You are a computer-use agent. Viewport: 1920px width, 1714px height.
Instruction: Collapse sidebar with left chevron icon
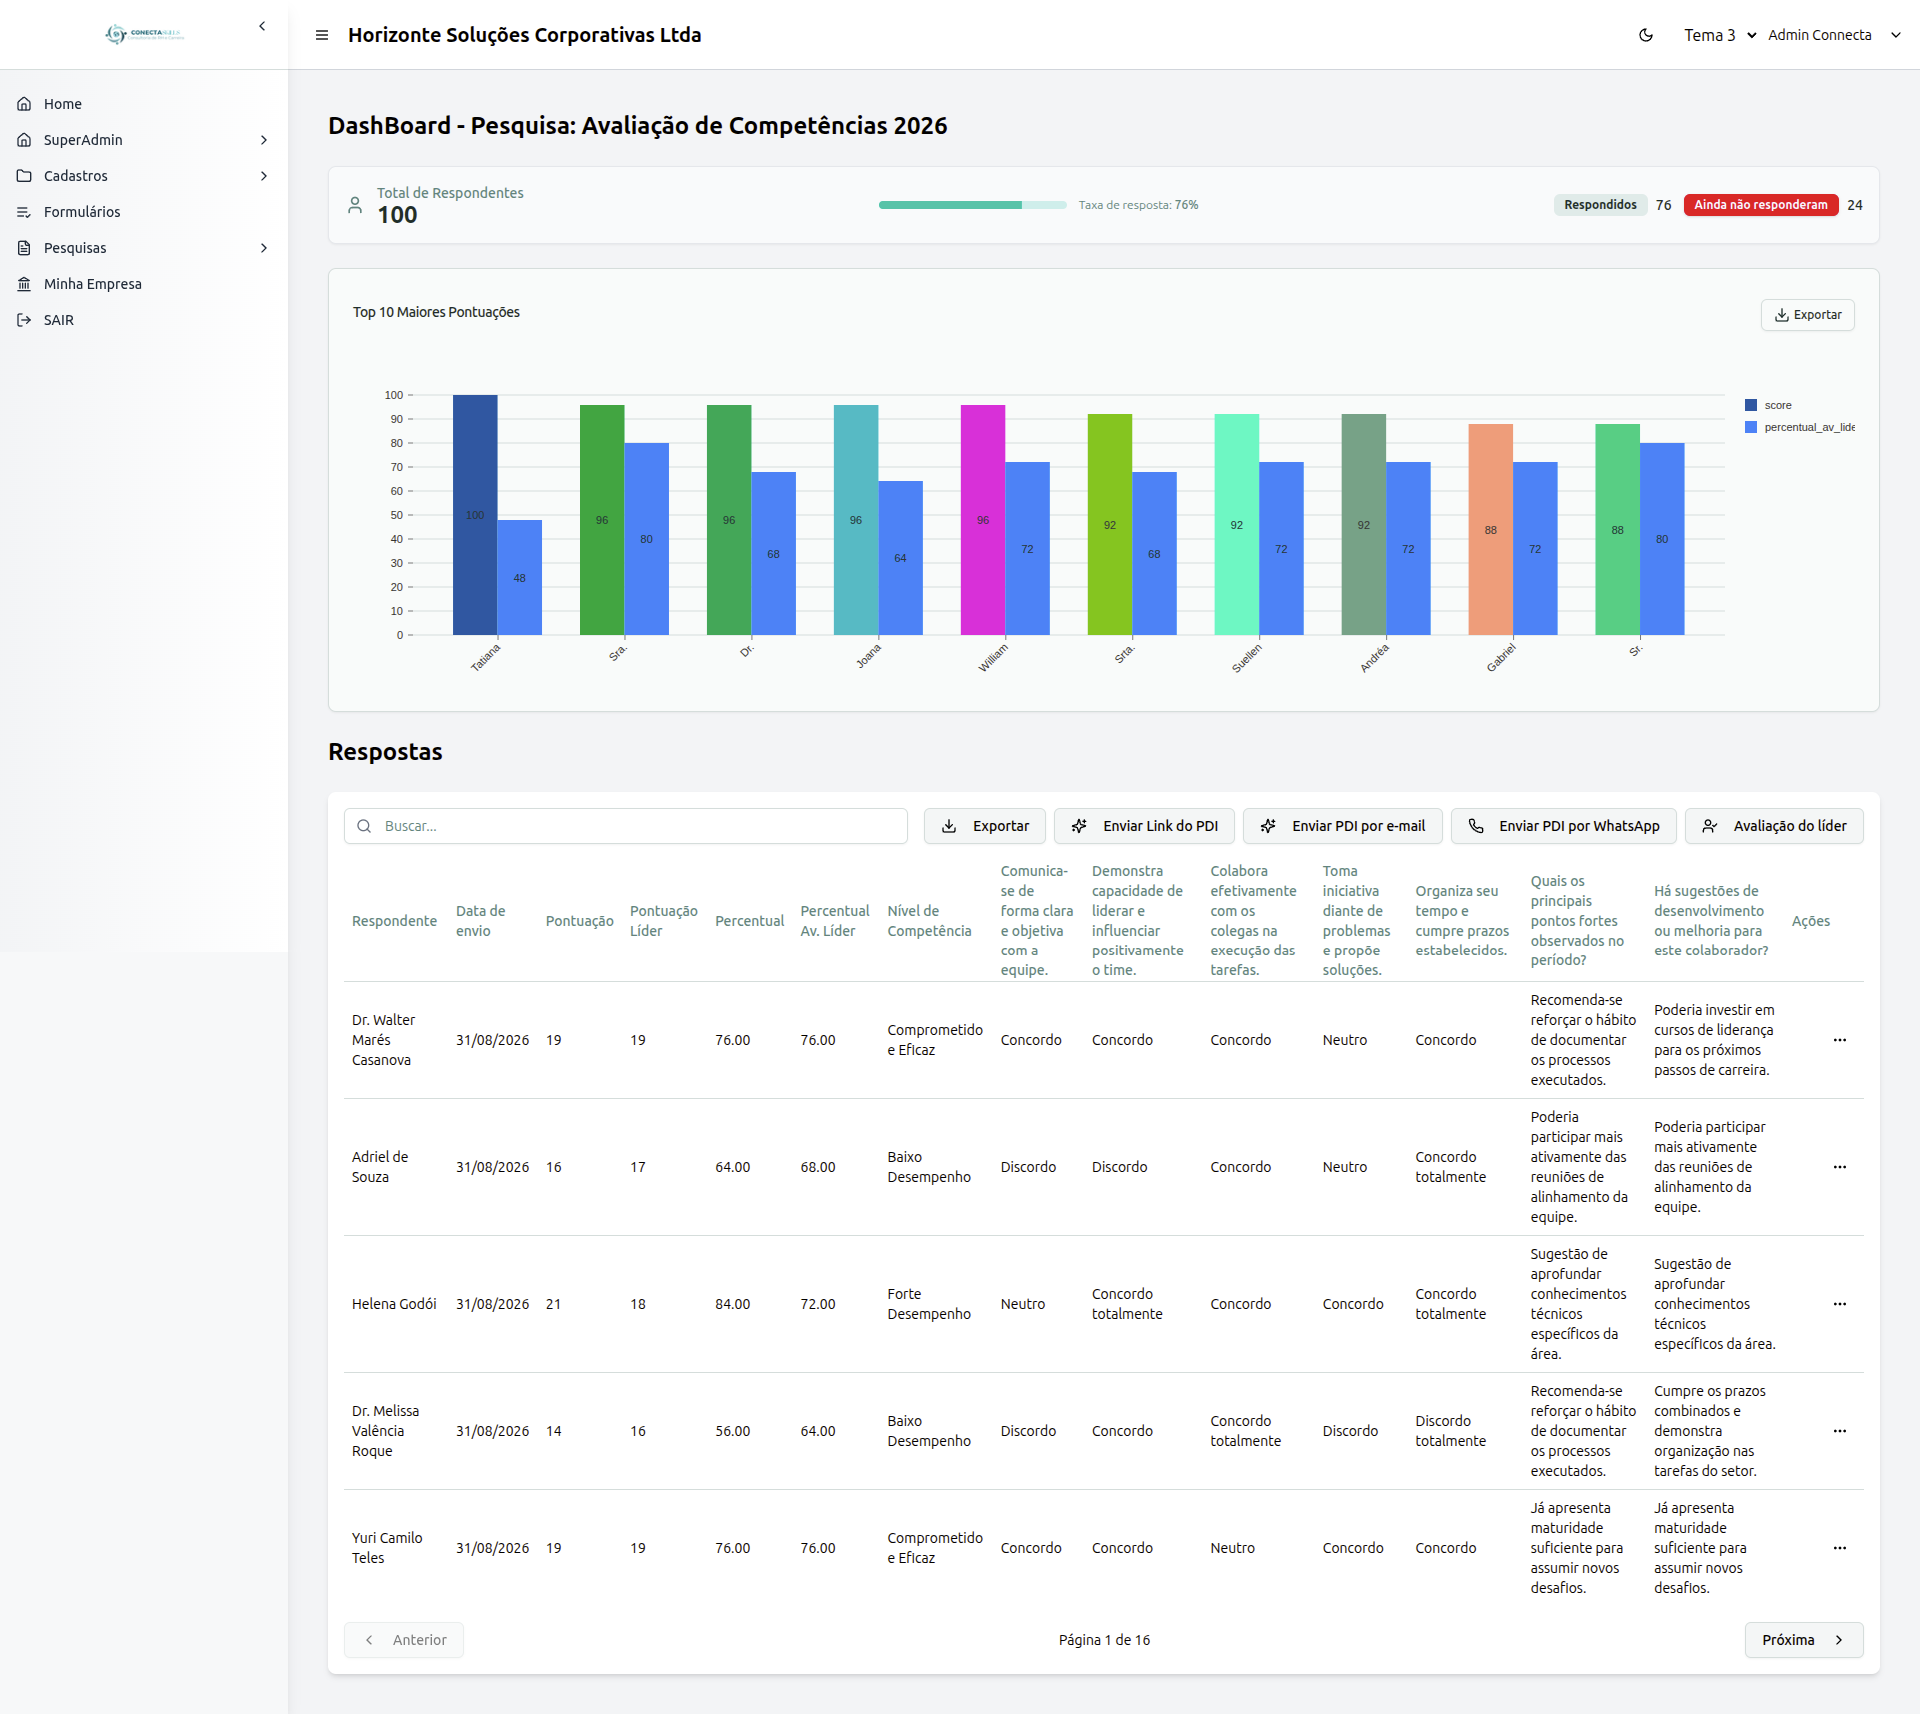pyautogui.click(x=262, y=26)
